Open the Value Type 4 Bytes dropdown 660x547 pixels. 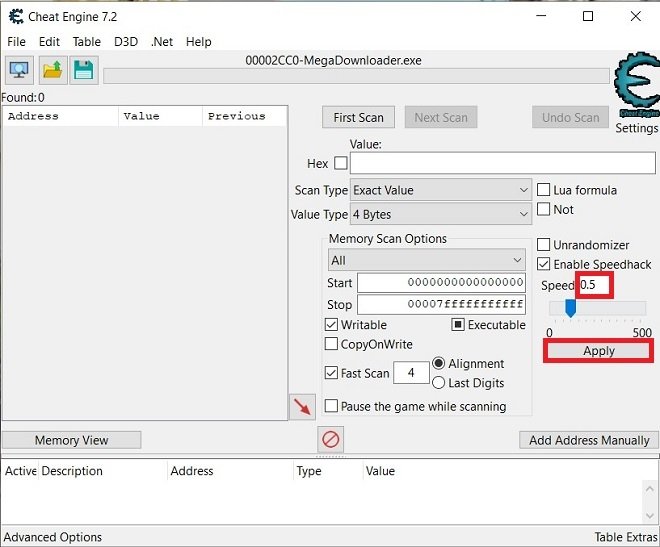click(x=441, y=214)
